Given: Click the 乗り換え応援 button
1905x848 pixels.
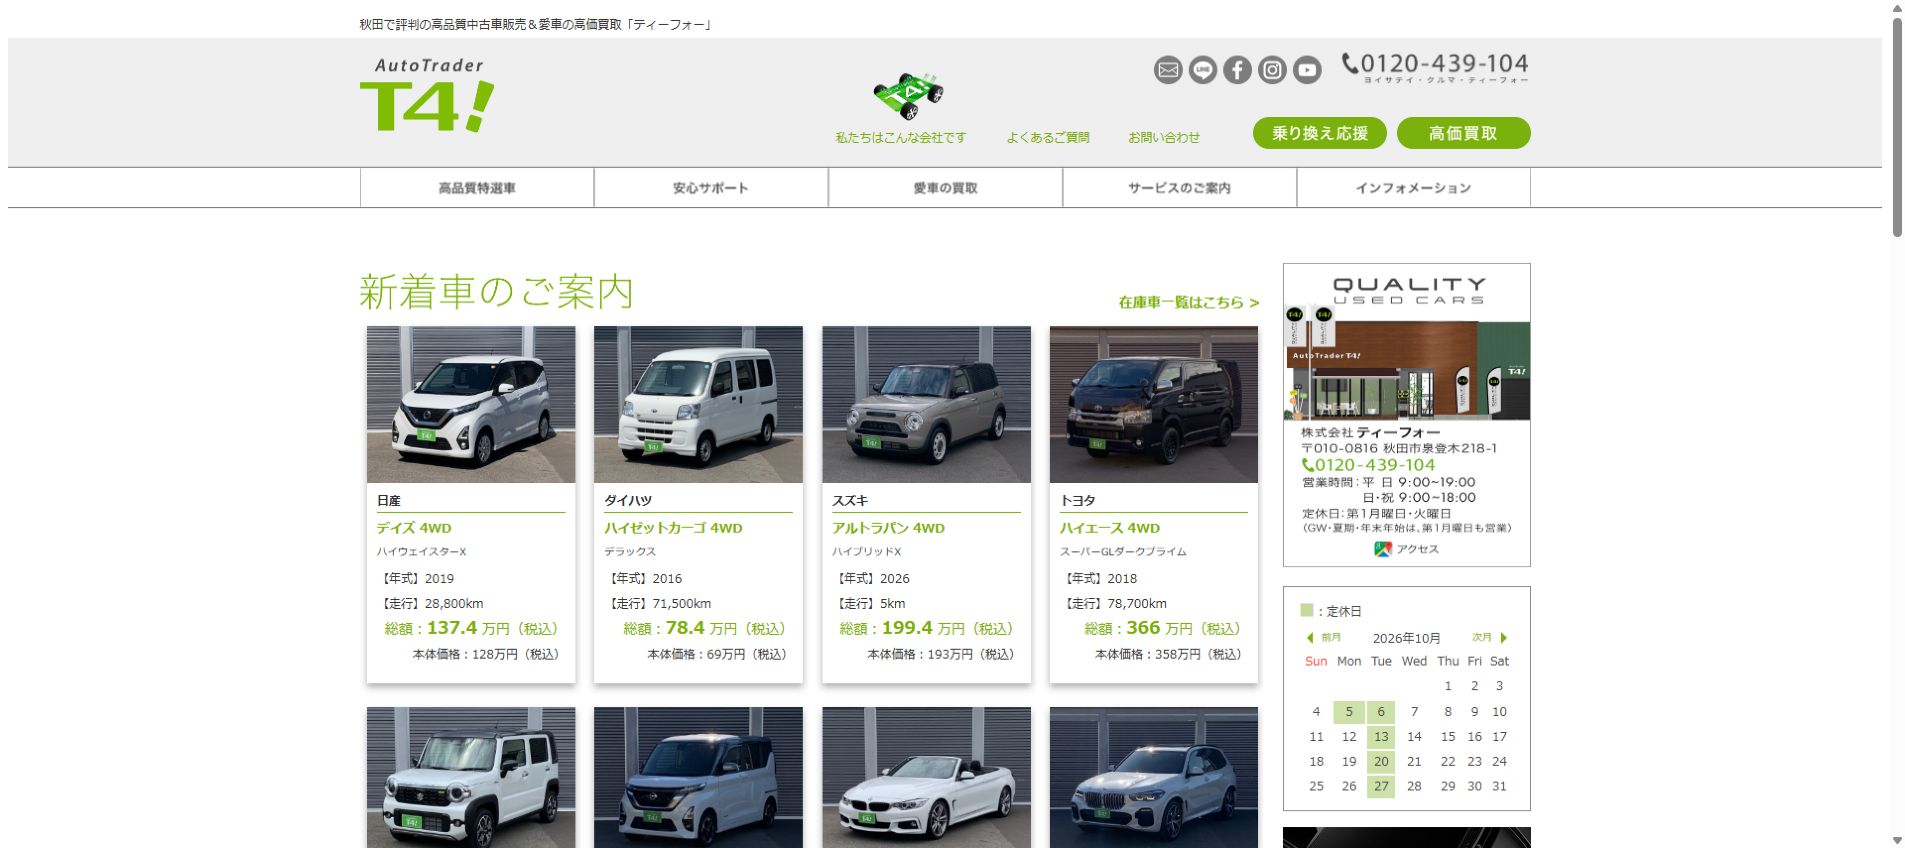Looking at the screenshot, I should pos(1320,133).
